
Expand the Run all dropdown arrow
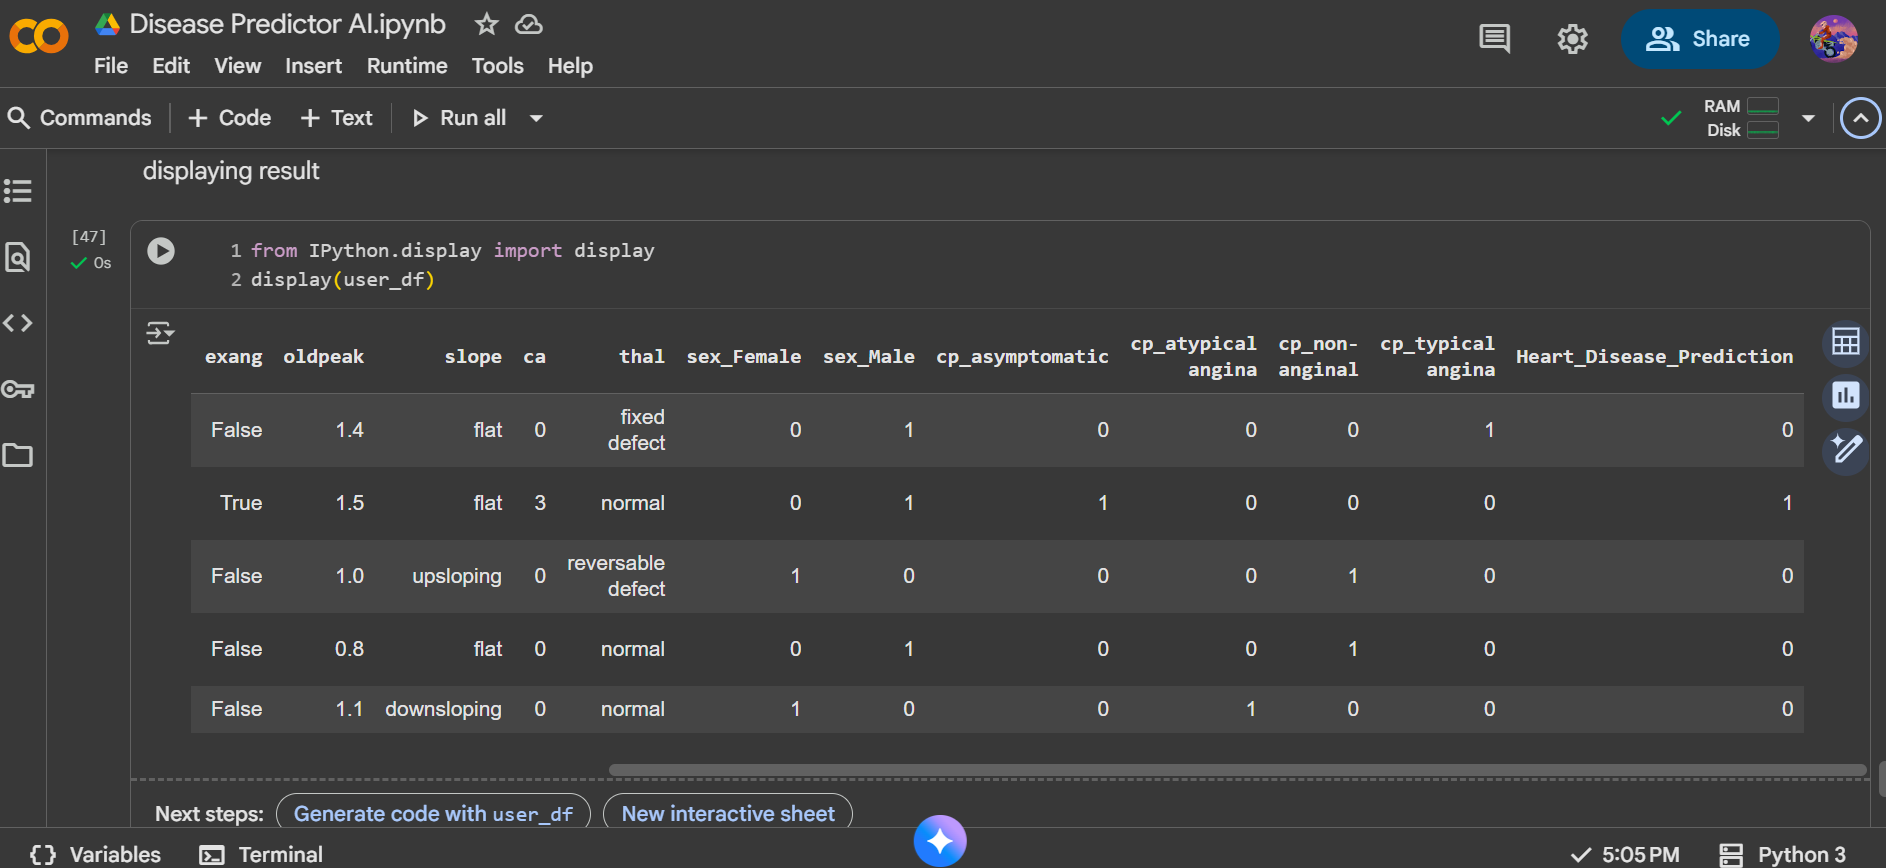[x=536, y=118]
